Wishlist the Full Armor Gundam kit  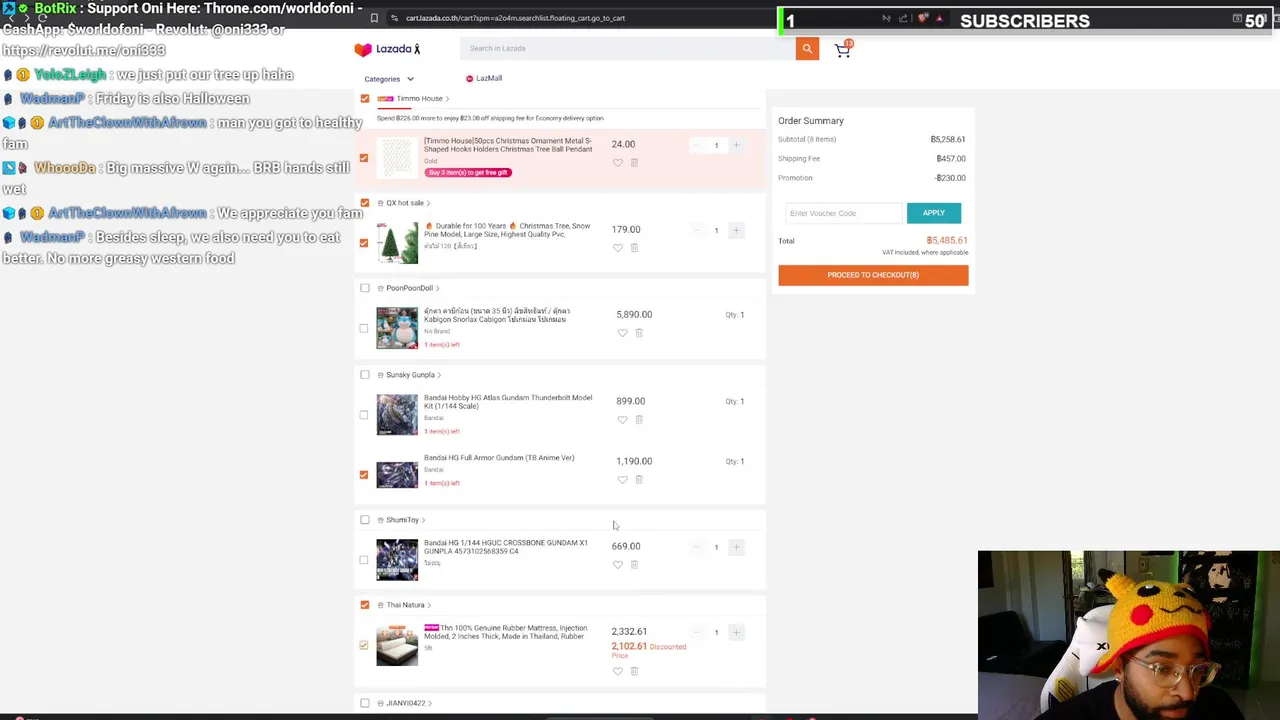pyautogui.click(x=622, y=479)
